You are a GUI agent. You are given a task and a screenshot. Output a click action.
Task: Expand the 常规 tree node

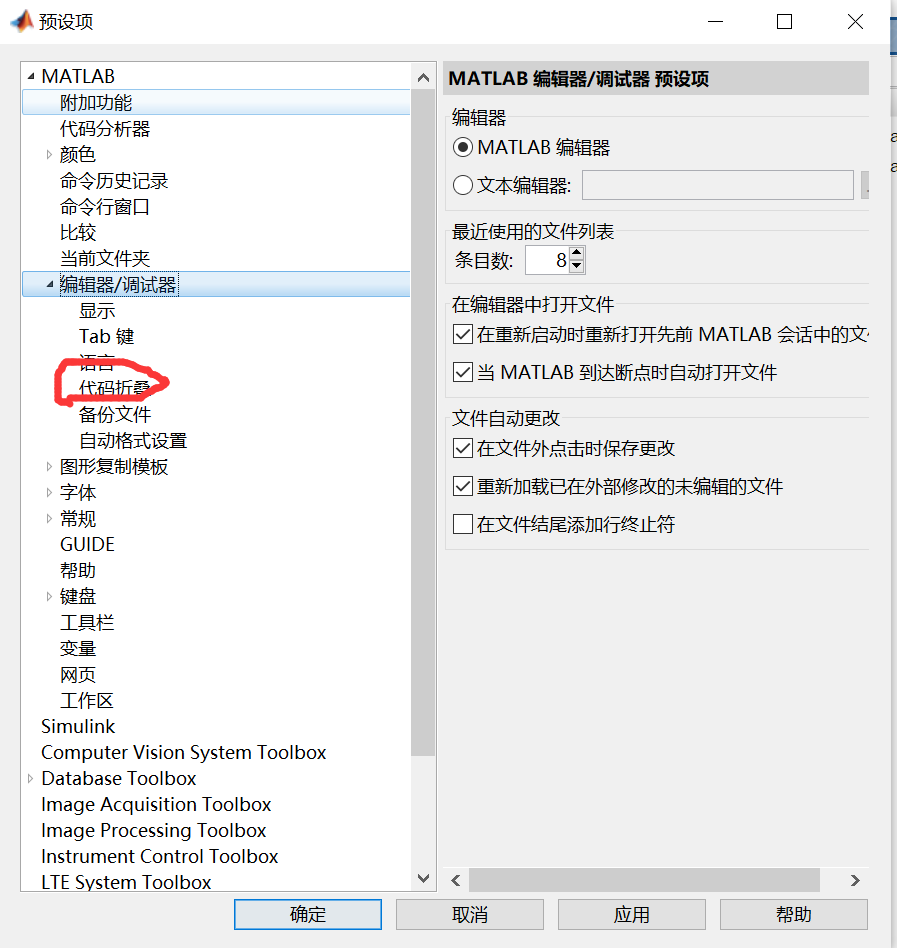pos(49,519)
